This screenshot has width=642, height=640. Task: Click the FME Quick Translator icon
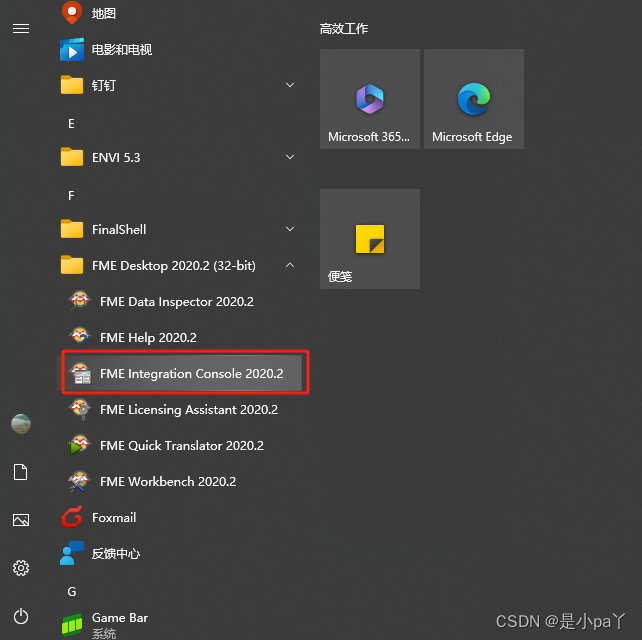tap(80, 445)
